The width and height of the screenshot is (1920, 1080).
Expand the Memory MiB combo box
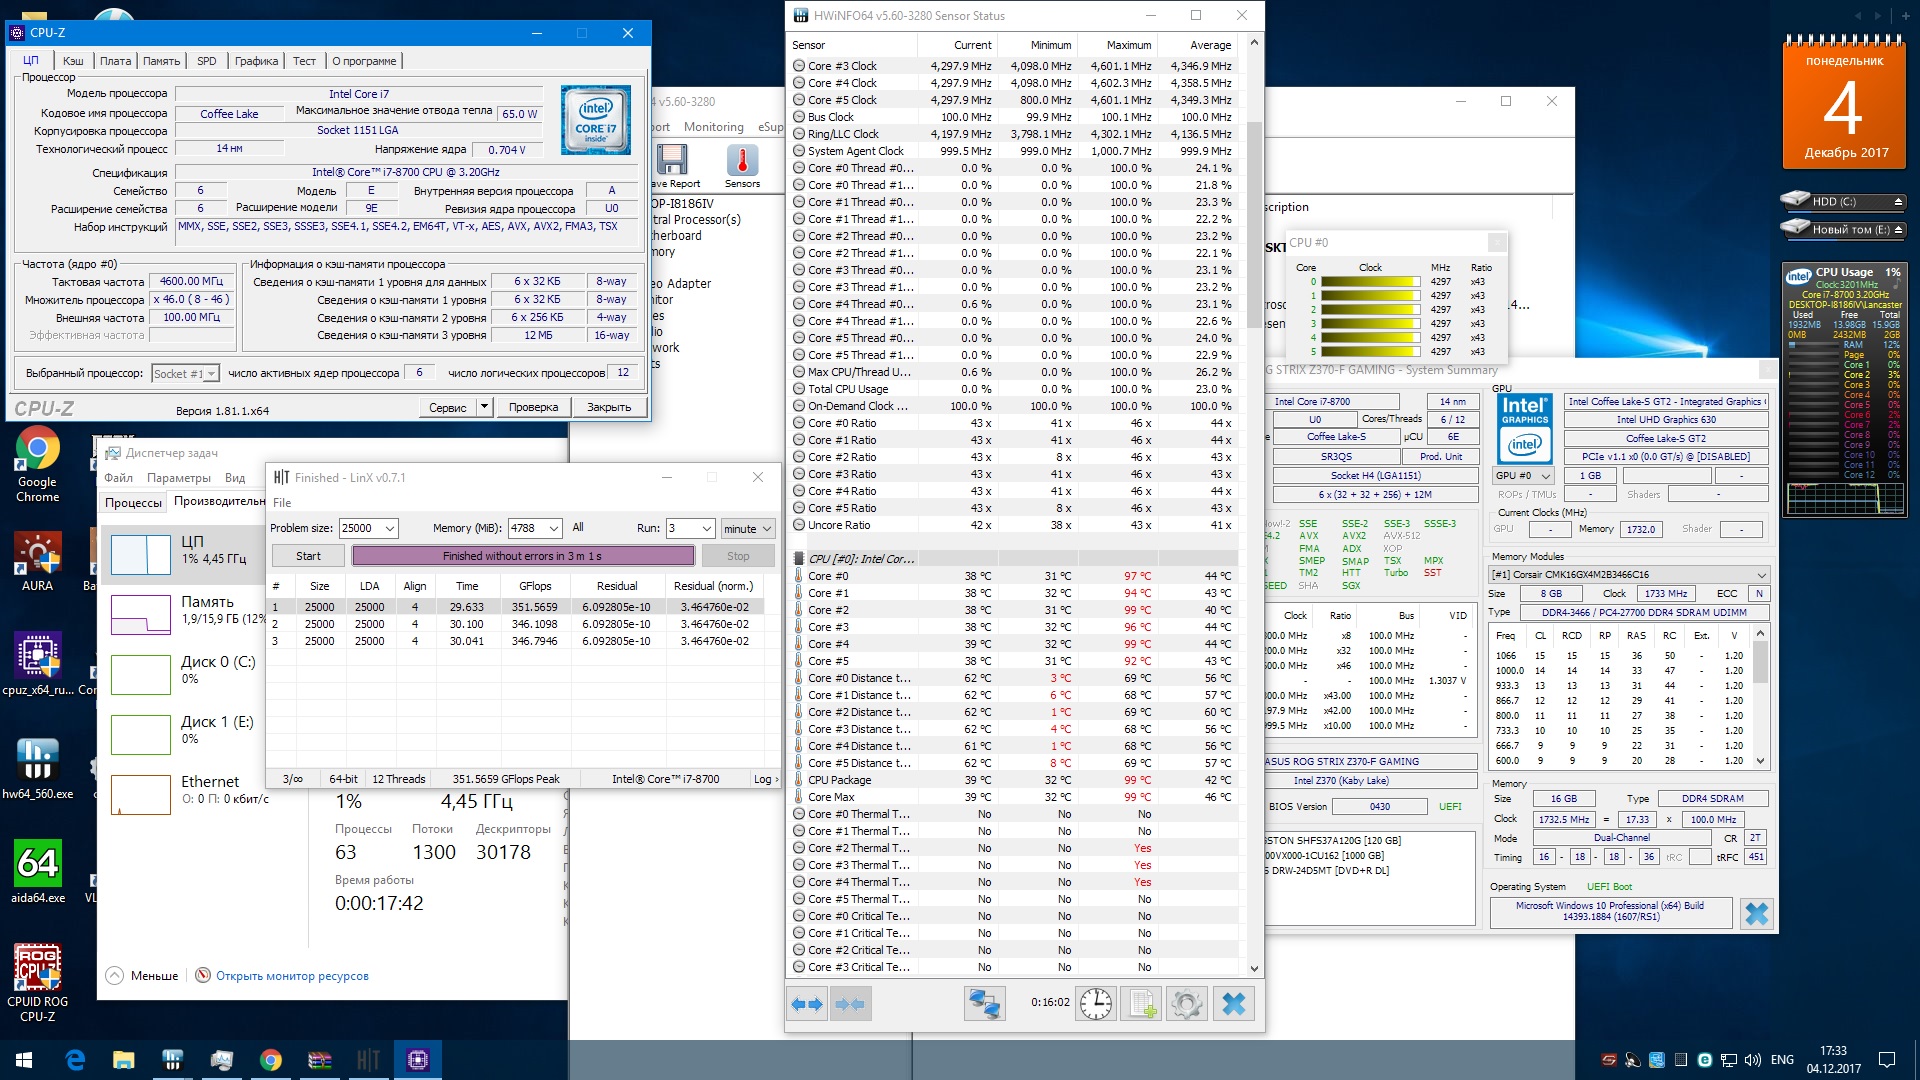[553, 528]
